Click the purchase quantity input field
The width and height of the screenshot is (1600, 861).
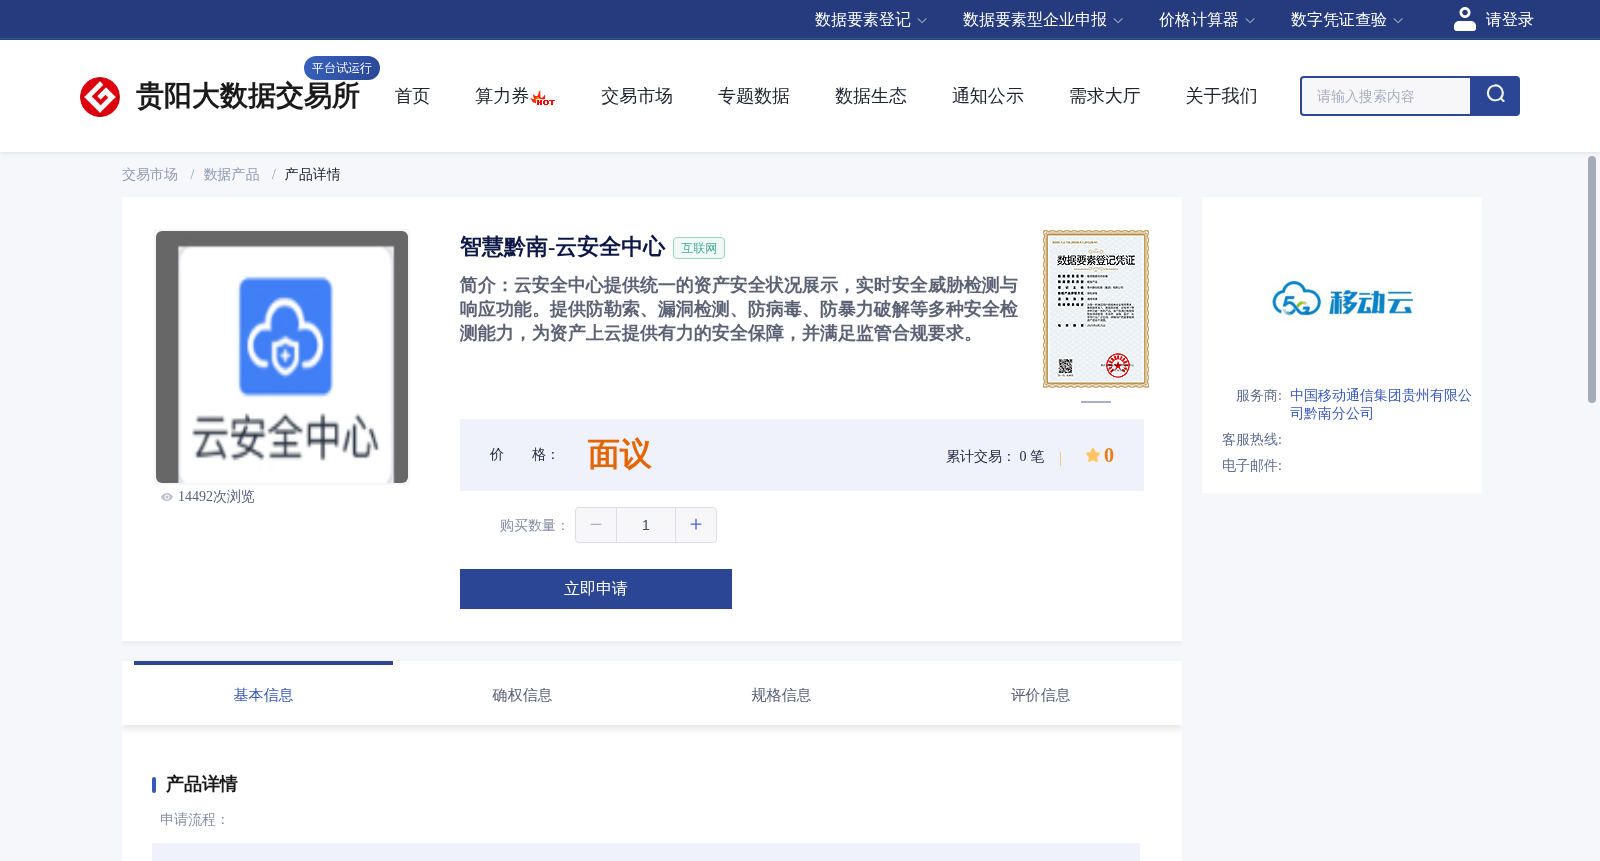(646, 525)
